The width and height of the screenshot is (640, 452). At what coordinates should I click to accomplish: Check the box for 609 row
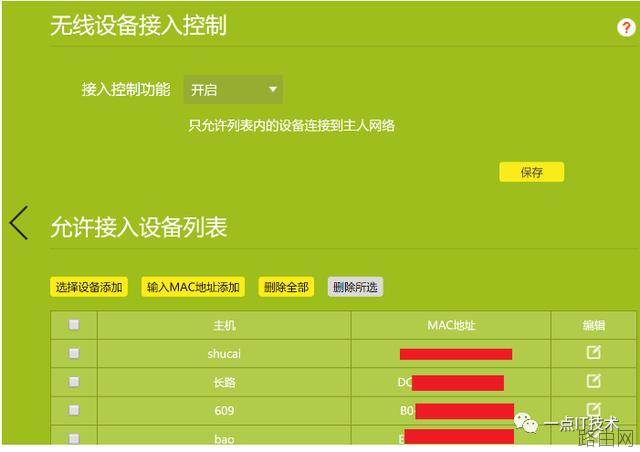74,410
